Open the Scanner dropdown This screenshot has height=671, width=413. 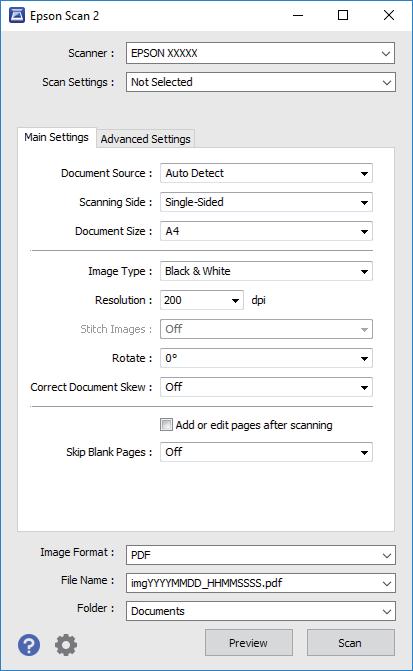(x=260, y=53)
